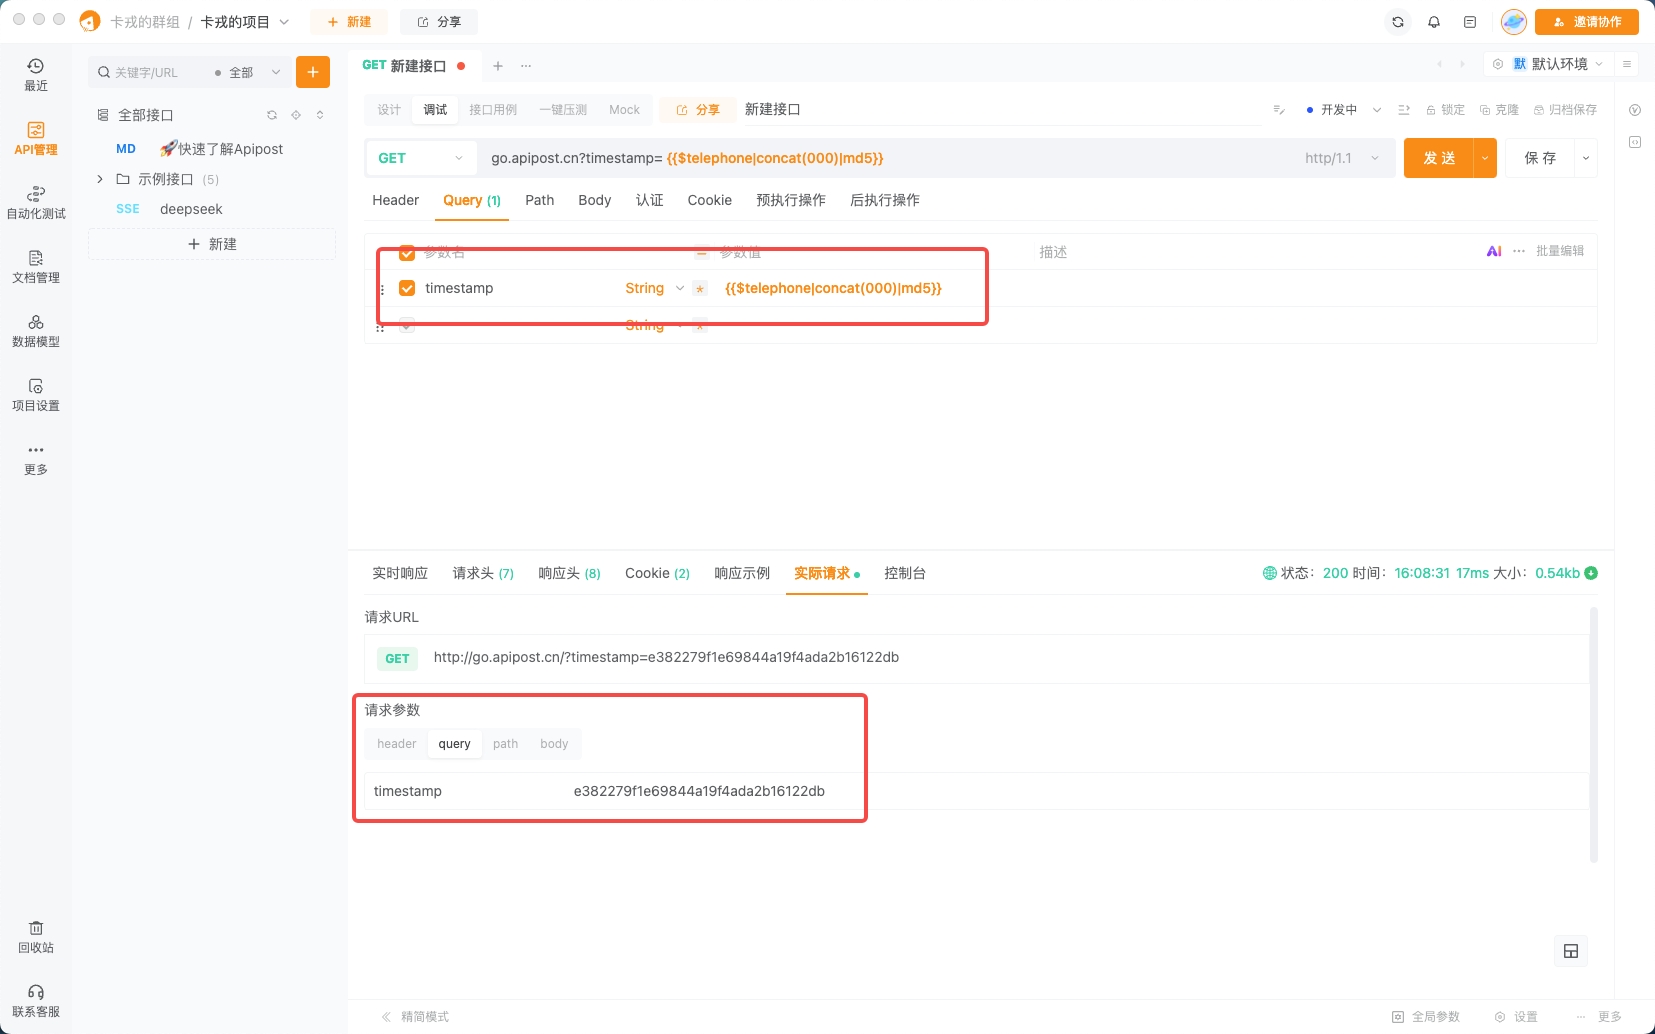
Task: Refresh the 全部接口 list
Action: tap(272, 115)
